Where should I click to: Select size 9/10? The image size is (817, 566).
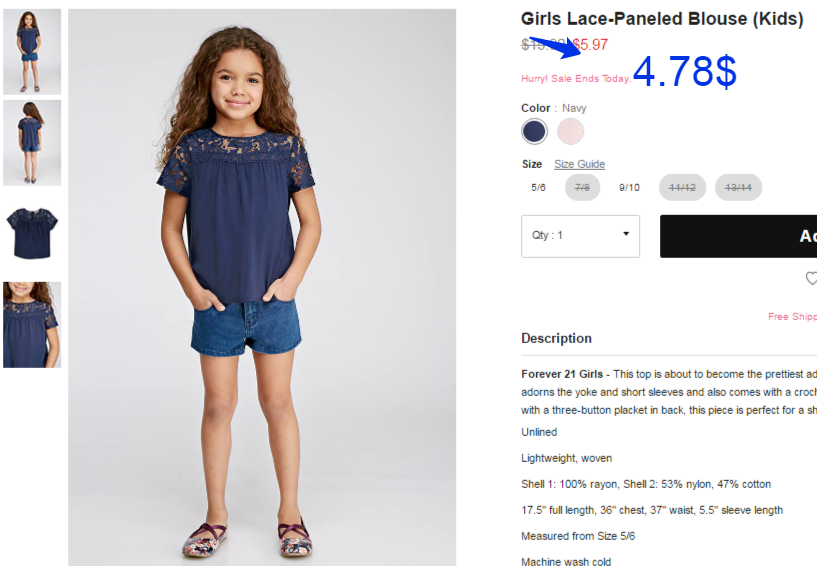click(x=629, y=188)
